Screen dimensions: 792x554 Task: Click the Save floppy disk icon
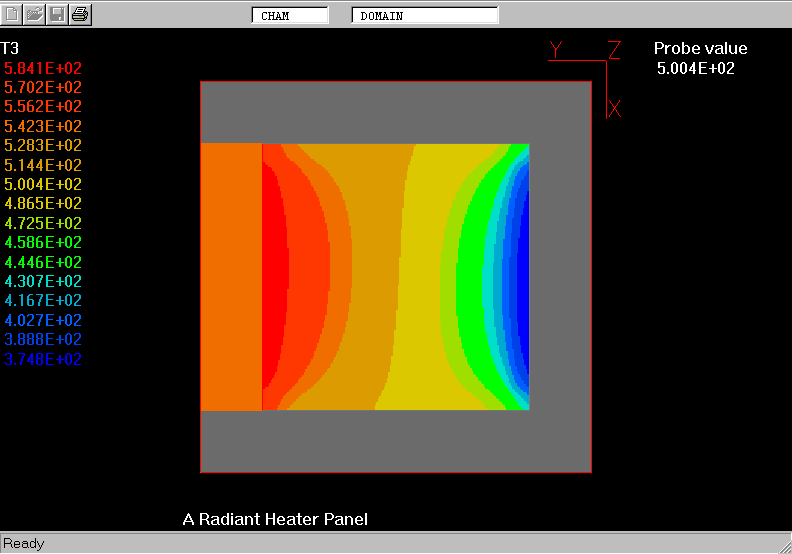click(58, 14)
